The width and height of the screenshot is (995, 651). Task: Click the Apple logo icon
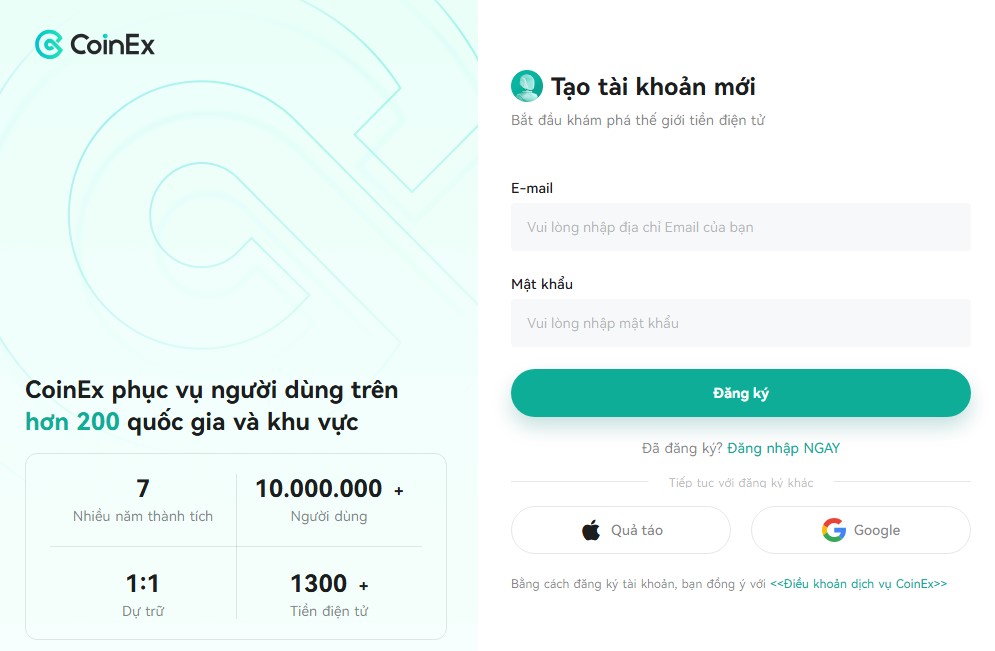tap(591, 530)
